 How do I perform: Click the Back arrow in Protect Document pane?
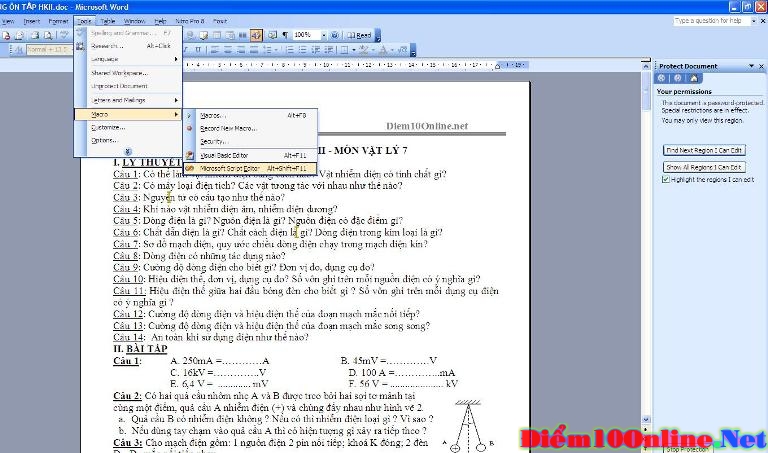point(661,78)
